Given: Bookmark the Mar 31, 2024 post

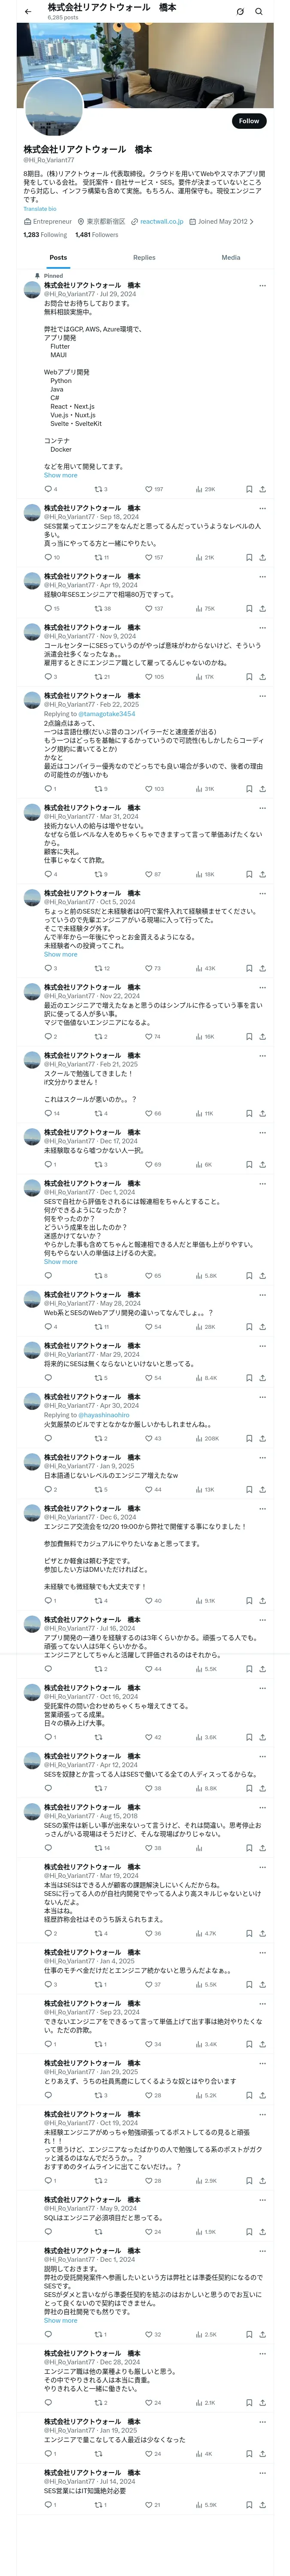Looking at the screenshot, I should 249,874.
